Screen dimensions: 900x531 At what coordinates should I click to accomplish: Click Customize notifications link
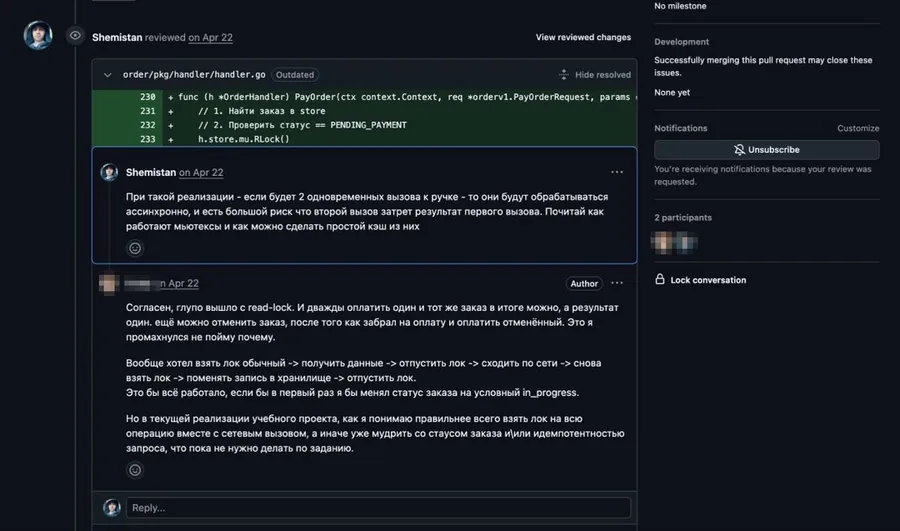tap(858, 128)
